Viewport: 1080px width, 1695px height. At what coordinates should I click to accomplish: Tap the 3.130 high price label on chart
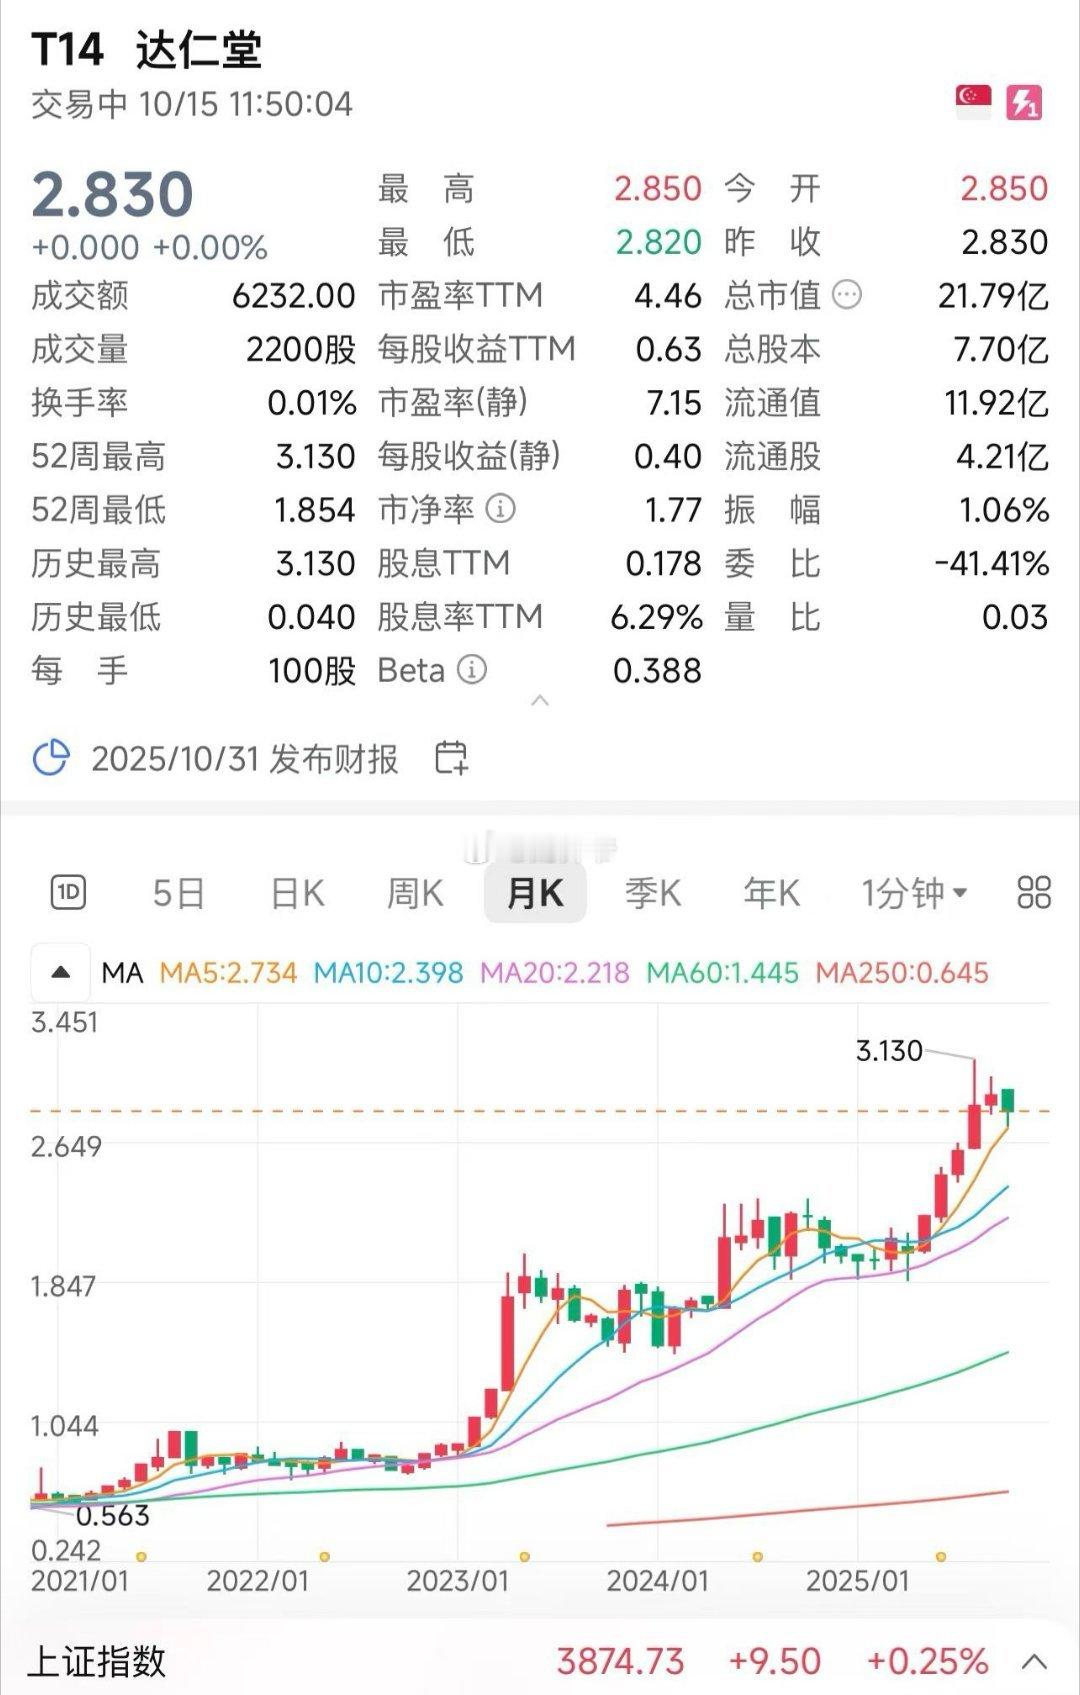(889, 1050)
